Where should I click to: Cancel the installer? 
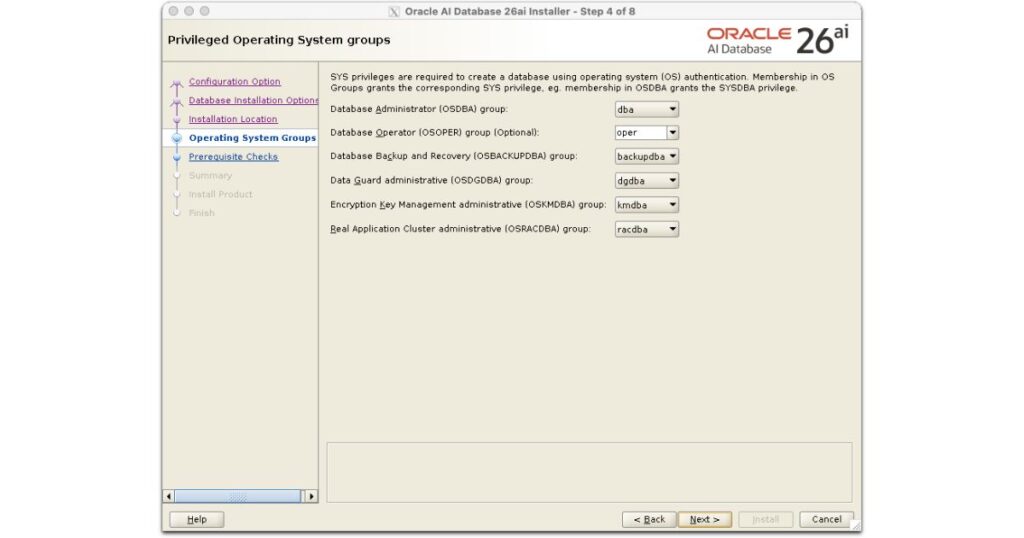[x=826, y=519]
